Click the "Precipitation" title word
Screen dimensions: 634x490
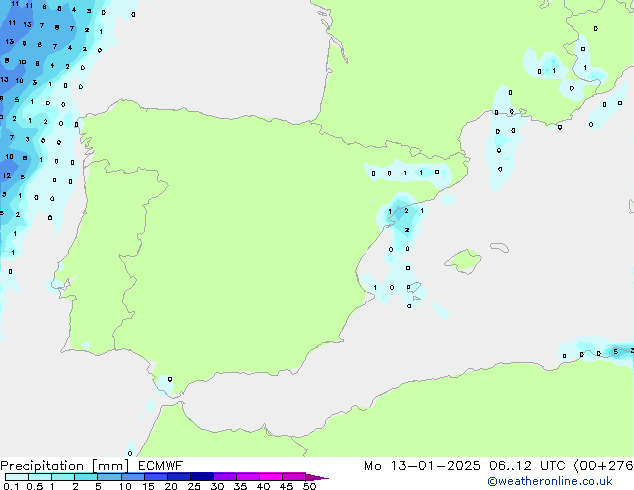pyautogui.click(x=42, y=466)
